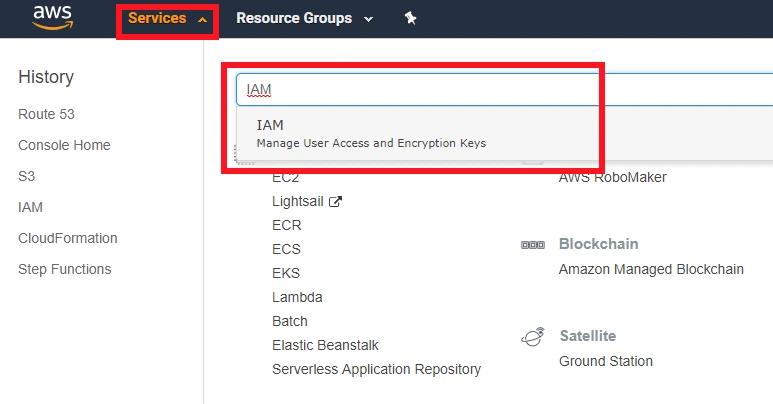Expand the Resource Groups dropdown

point(304,18)
